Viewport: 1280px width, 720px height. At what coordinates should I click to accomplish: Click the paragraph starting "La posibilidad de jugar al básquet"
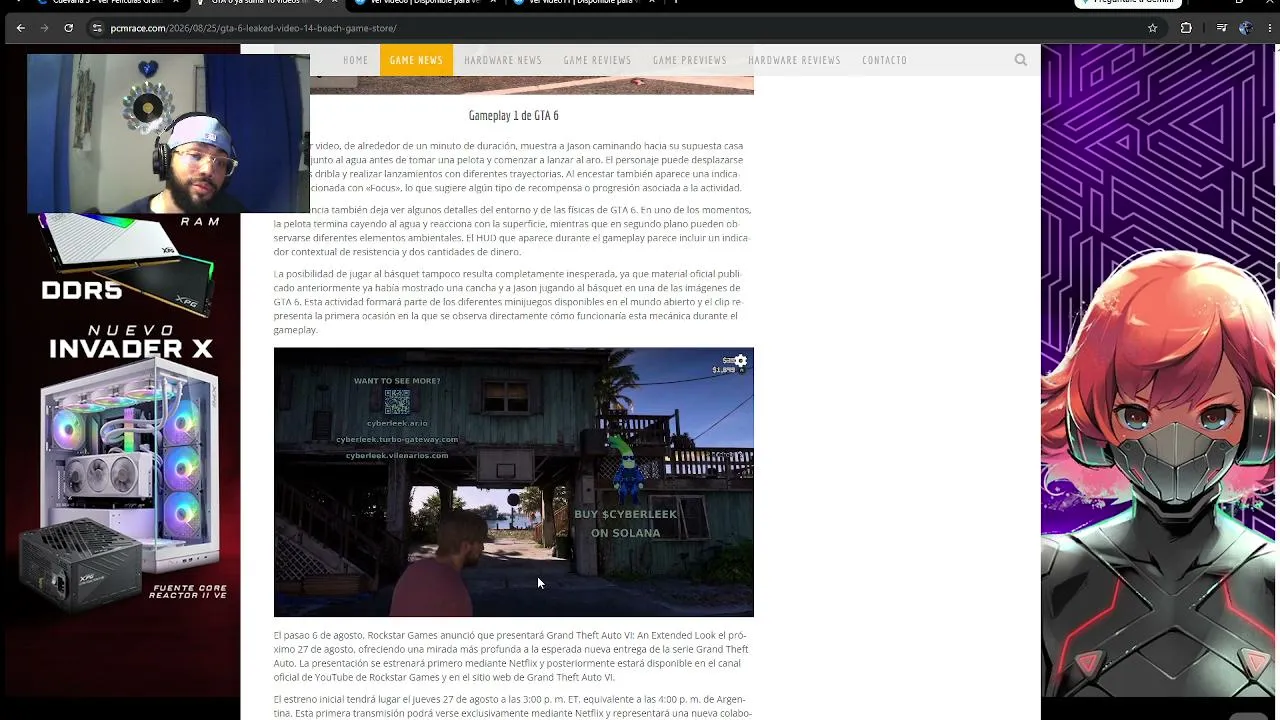click(509, 302)
